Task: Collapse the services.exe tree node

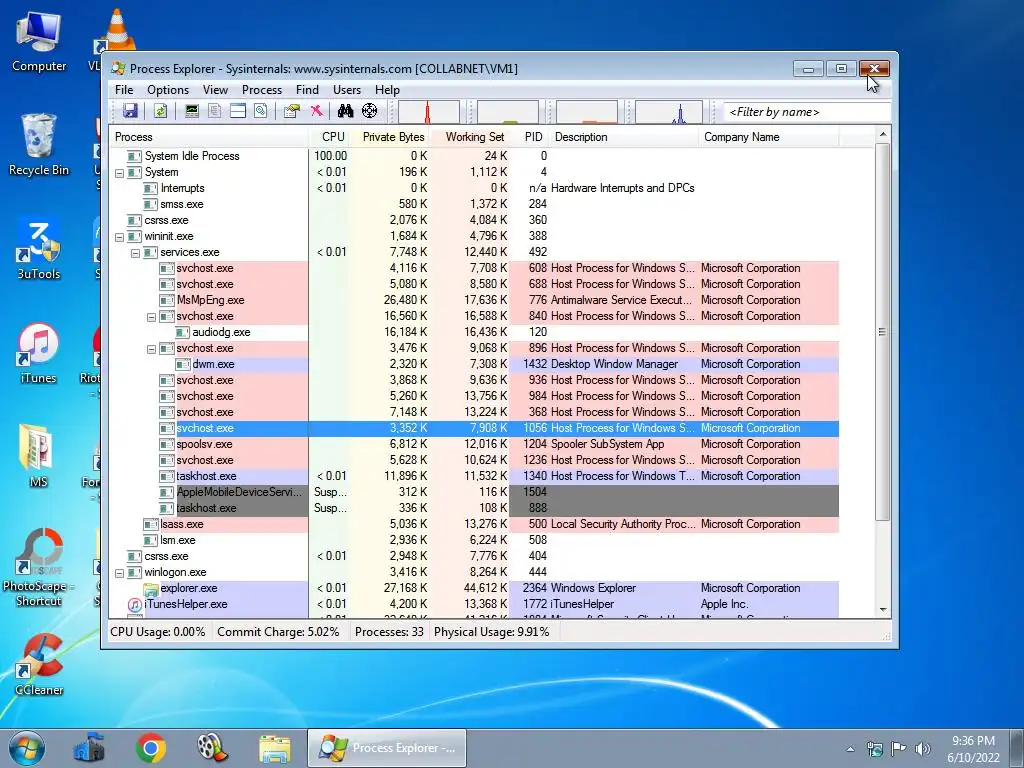Action: [135, 253]
